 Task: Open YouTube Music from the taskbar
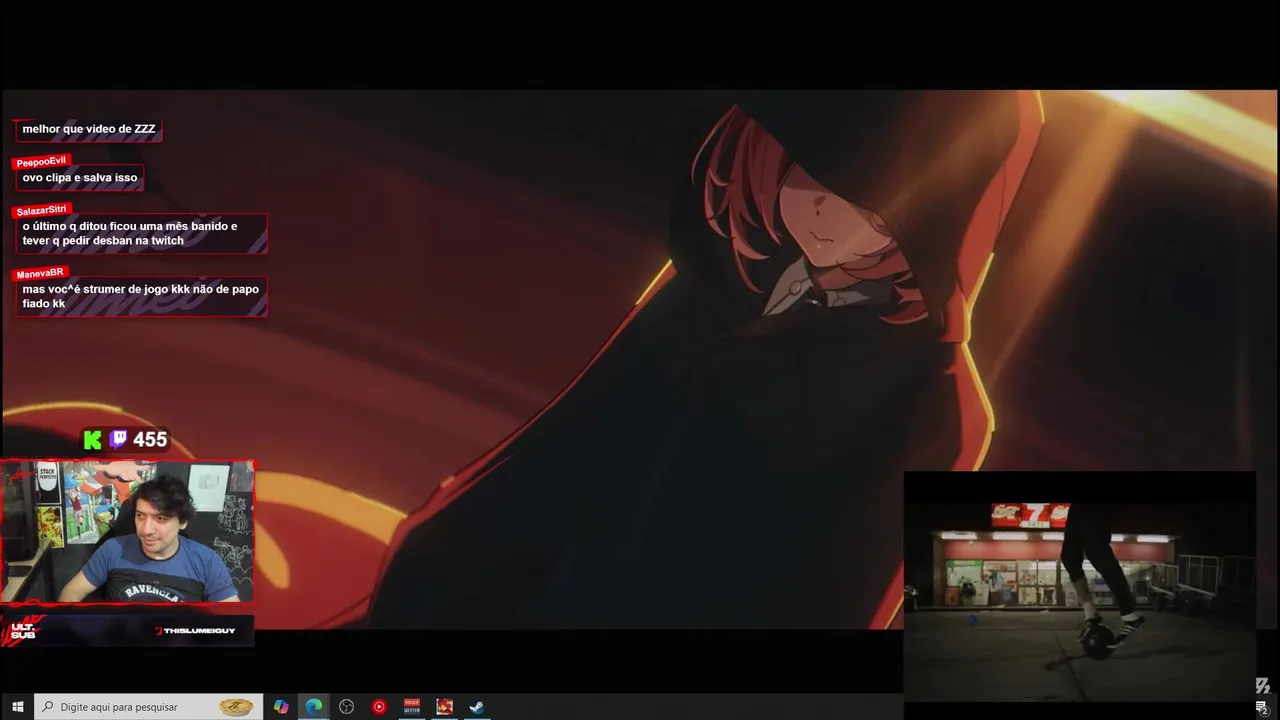click(379, 707)
